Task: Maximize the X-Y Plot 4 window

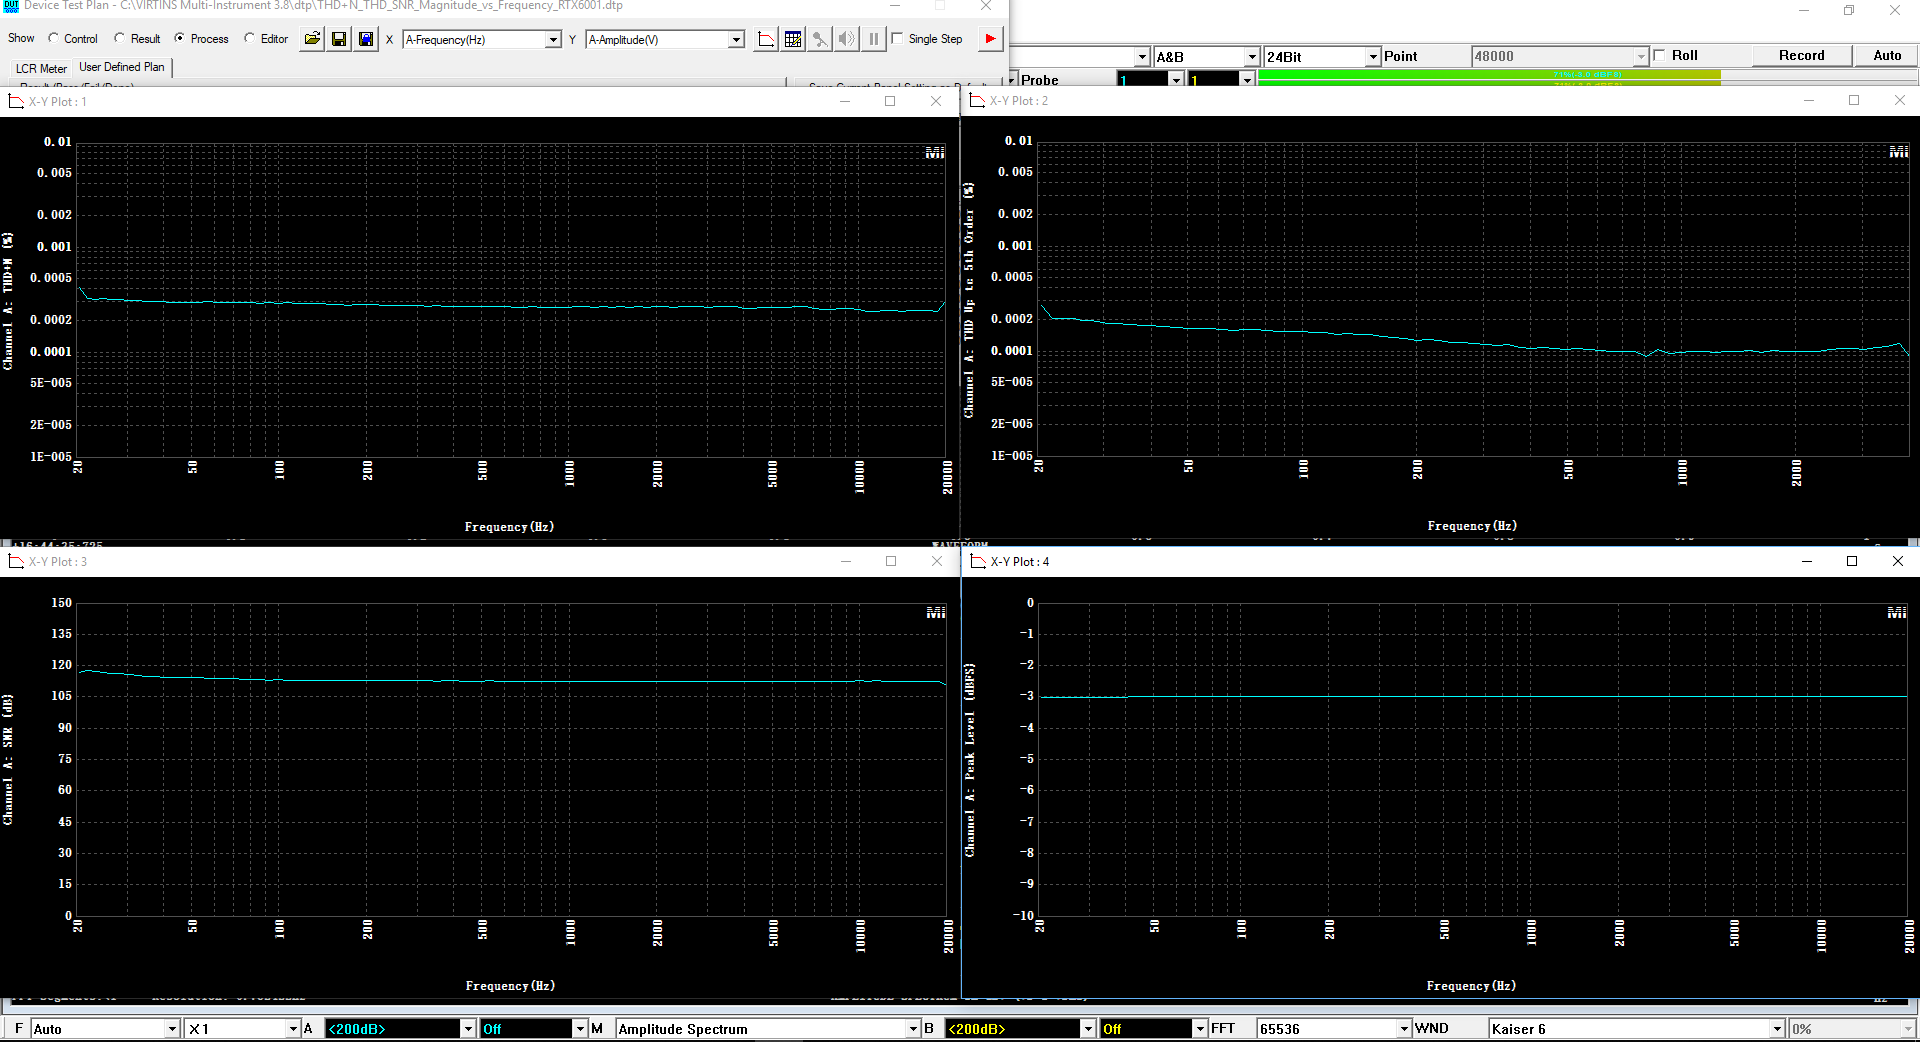Action: pyautogui.click(x=1852, y=561)
